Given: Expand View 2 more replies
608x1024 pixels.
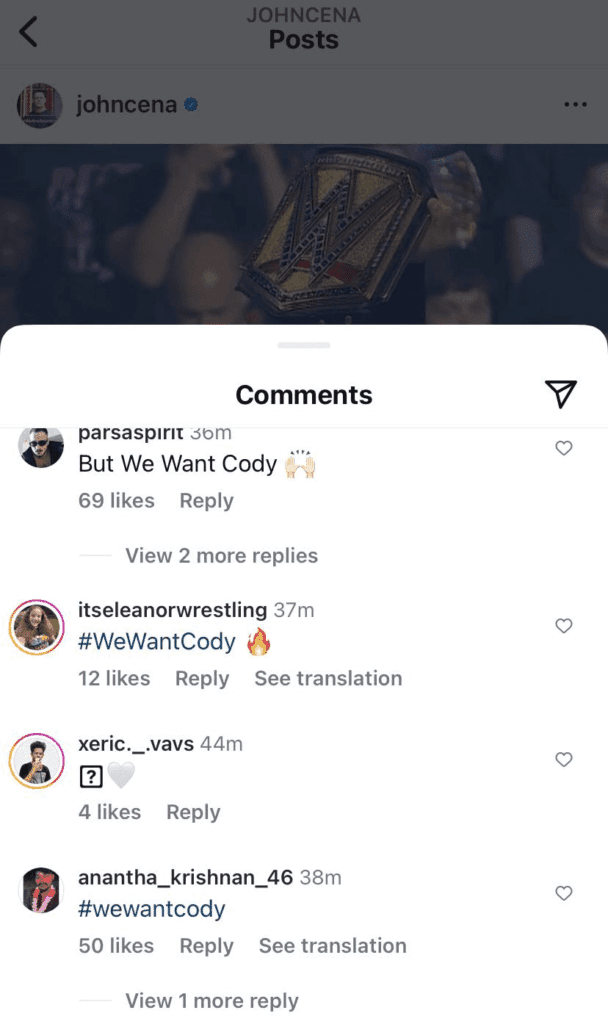Looking at the screenshot, I should point(221,556).
